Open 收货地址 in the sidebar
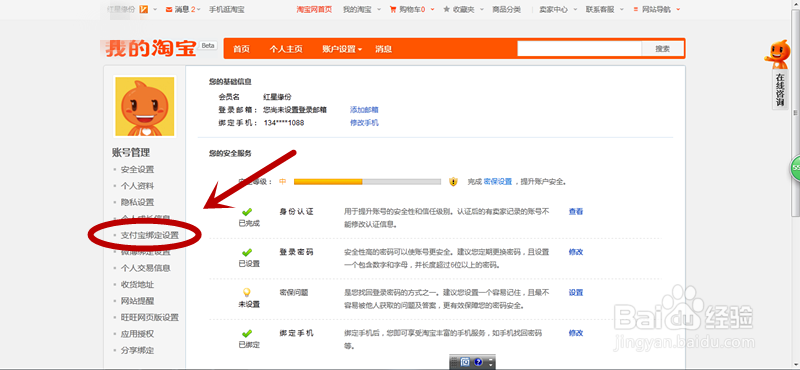The width and height of the screenshot is (800, 370). click(137, 285)
